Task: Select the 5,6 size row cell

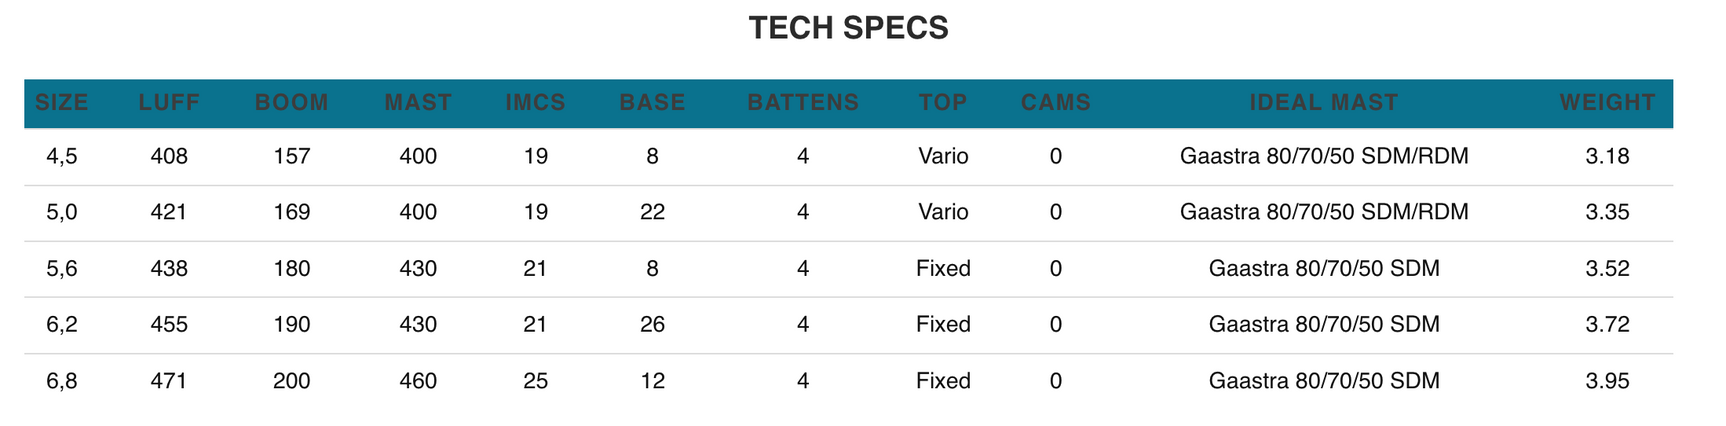Action: [x=62, y=269]
